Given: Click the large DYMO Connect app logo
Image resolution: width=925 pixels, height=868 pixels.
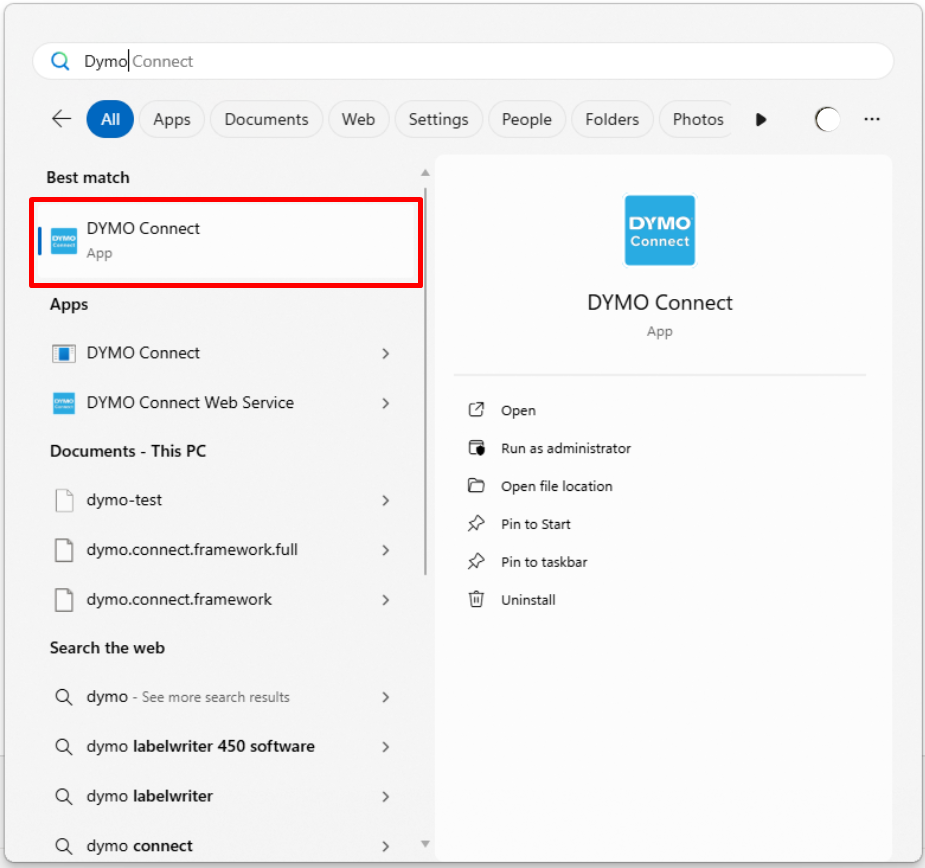Looking at the screenshot, I should click(x=659, y=230).
